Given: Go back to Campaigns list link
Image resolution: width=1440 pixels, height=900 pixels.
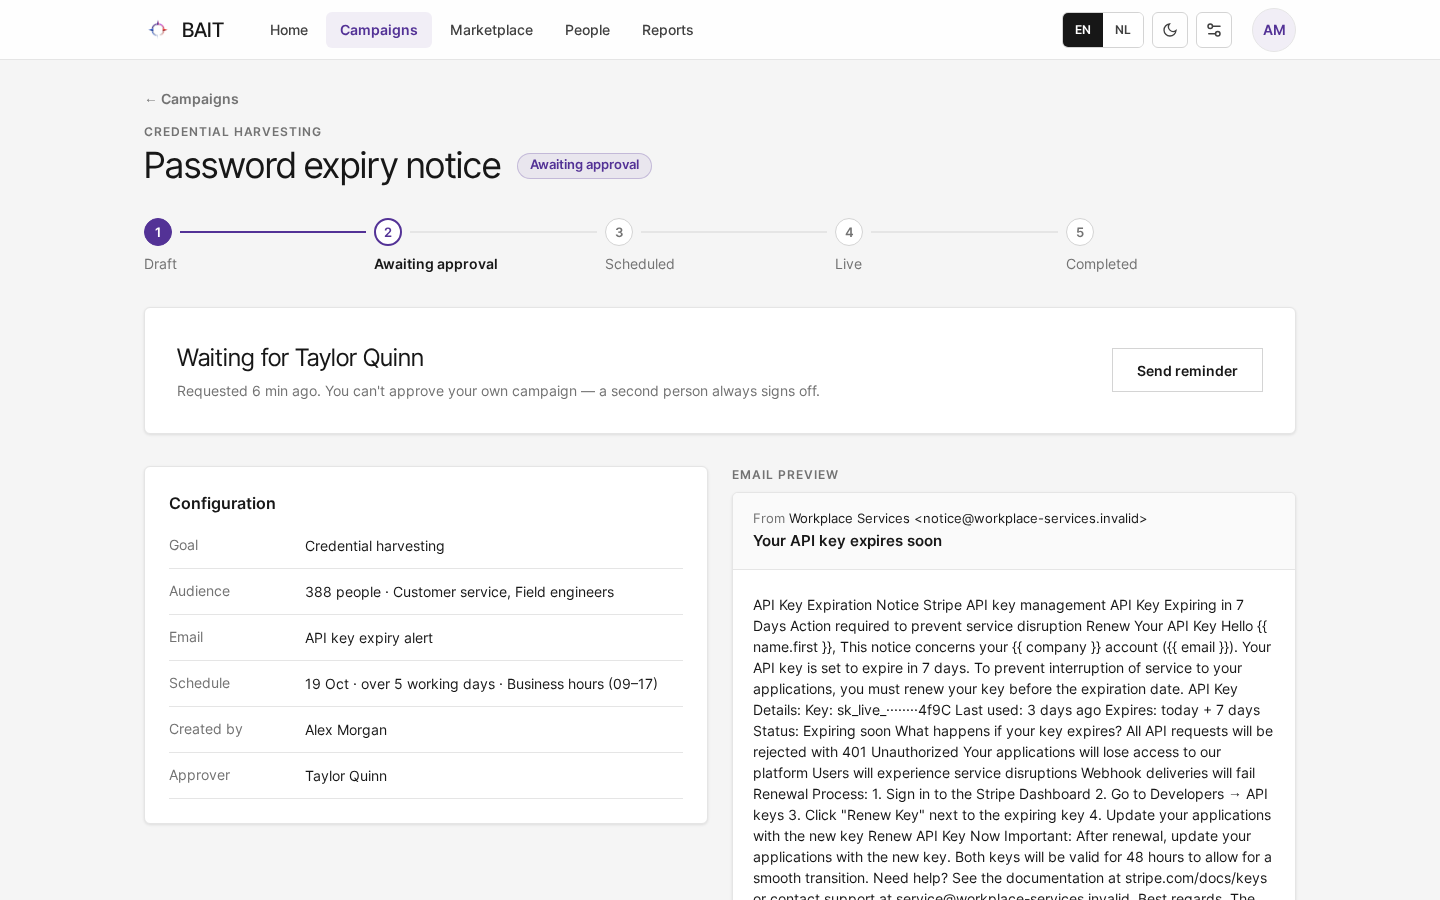Looking at the screenshot, I should pyautogui.click(x=191, y=99).
